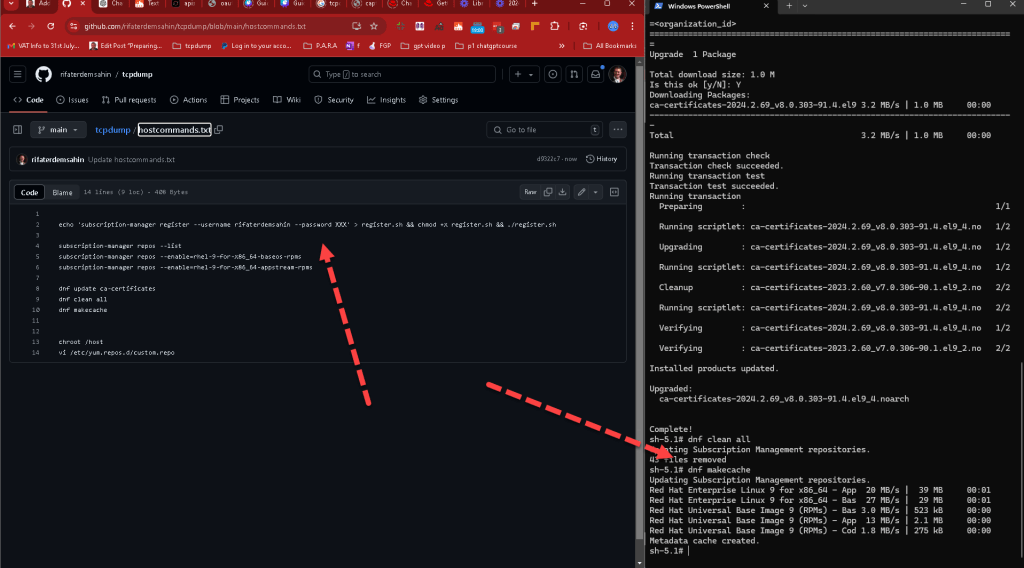Screen dimensions: 1024x568
Task: Open the All Bookmarks folder
Action: 609,46
